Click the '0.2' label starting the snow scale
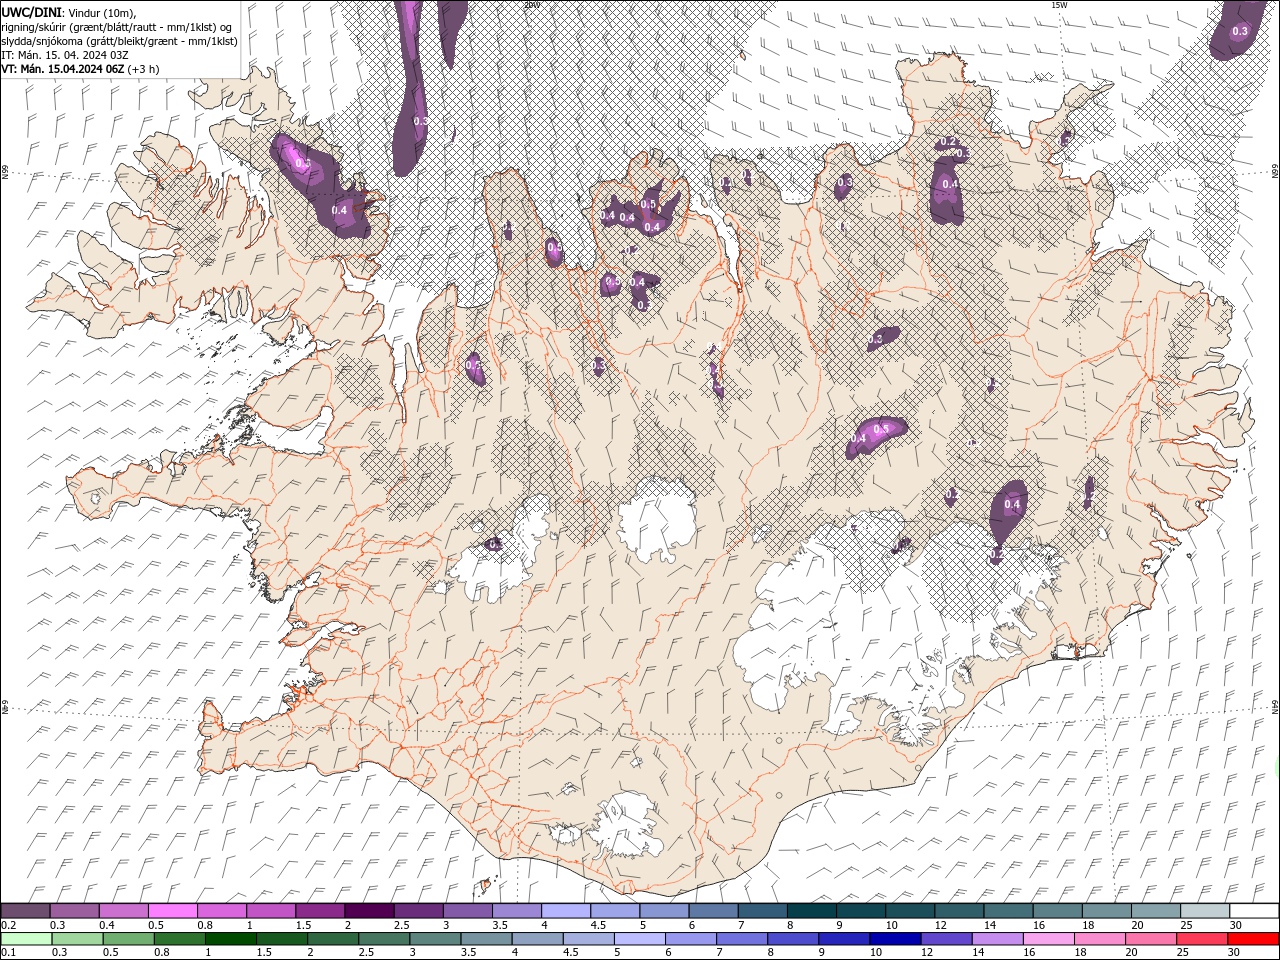 point(9,925)
